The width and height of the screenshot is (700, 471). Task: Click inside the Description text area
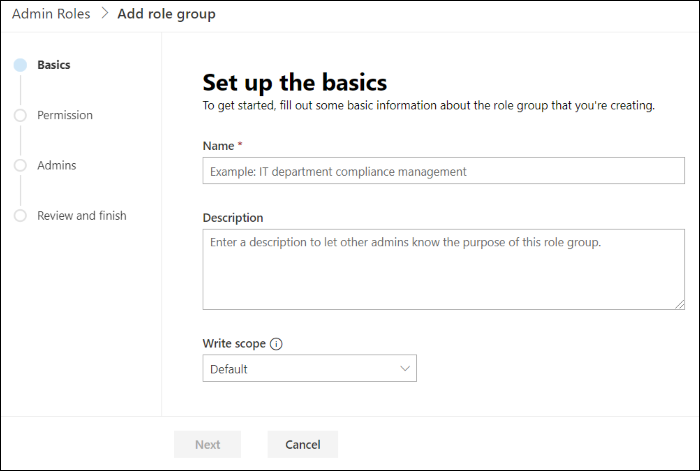[x=443, y=269]
